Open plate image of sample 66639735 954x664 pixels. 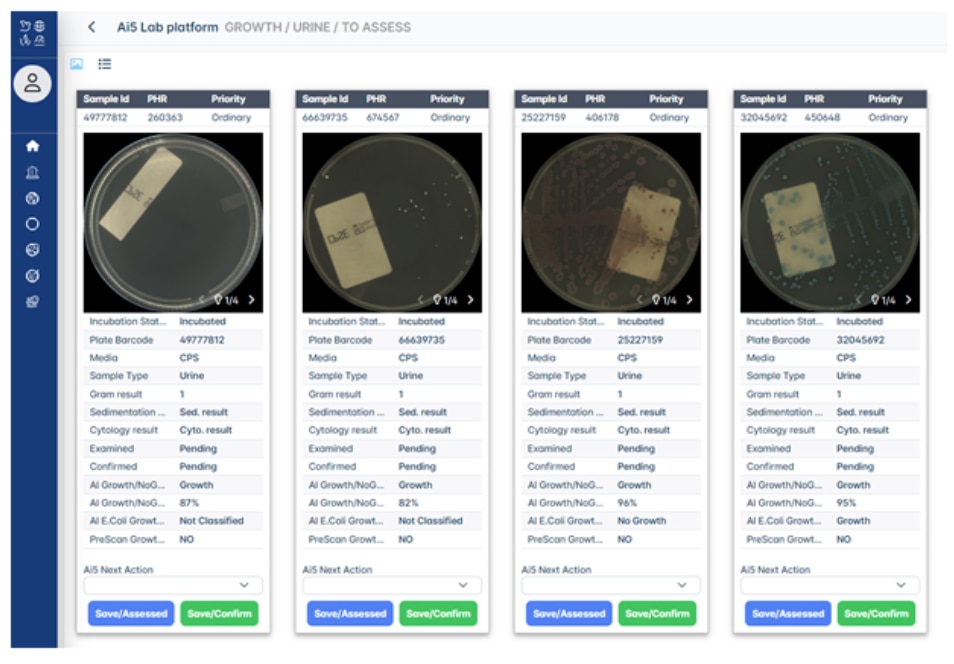[x=392, y=222]
